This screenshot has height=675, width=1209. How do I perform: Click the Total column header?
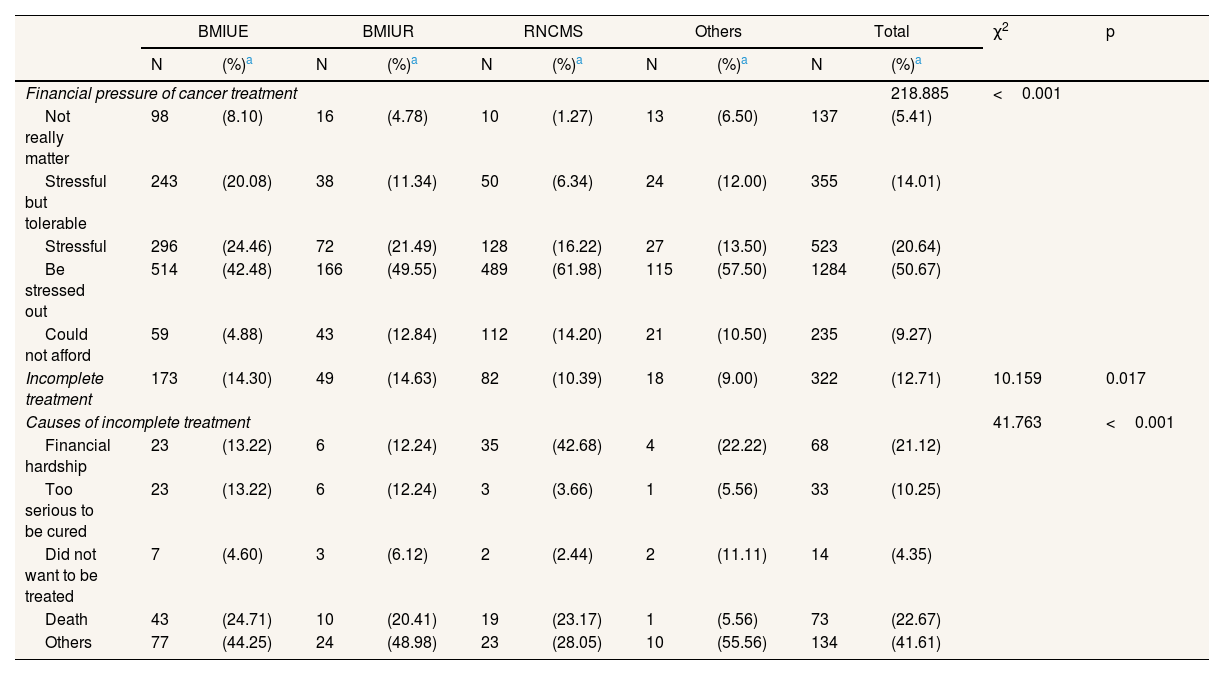[x=891, y=31]
